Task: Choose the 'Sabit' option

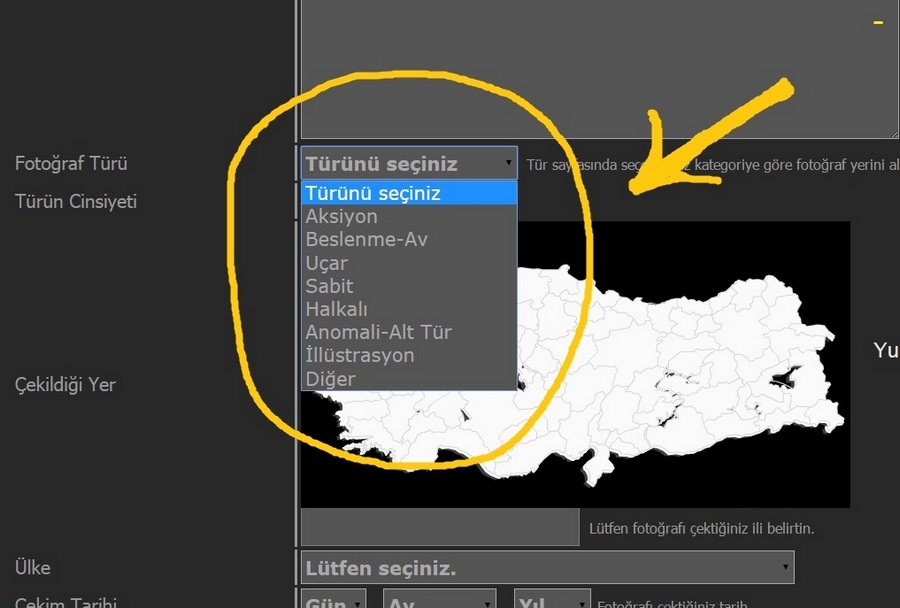Action: (330, 286)
